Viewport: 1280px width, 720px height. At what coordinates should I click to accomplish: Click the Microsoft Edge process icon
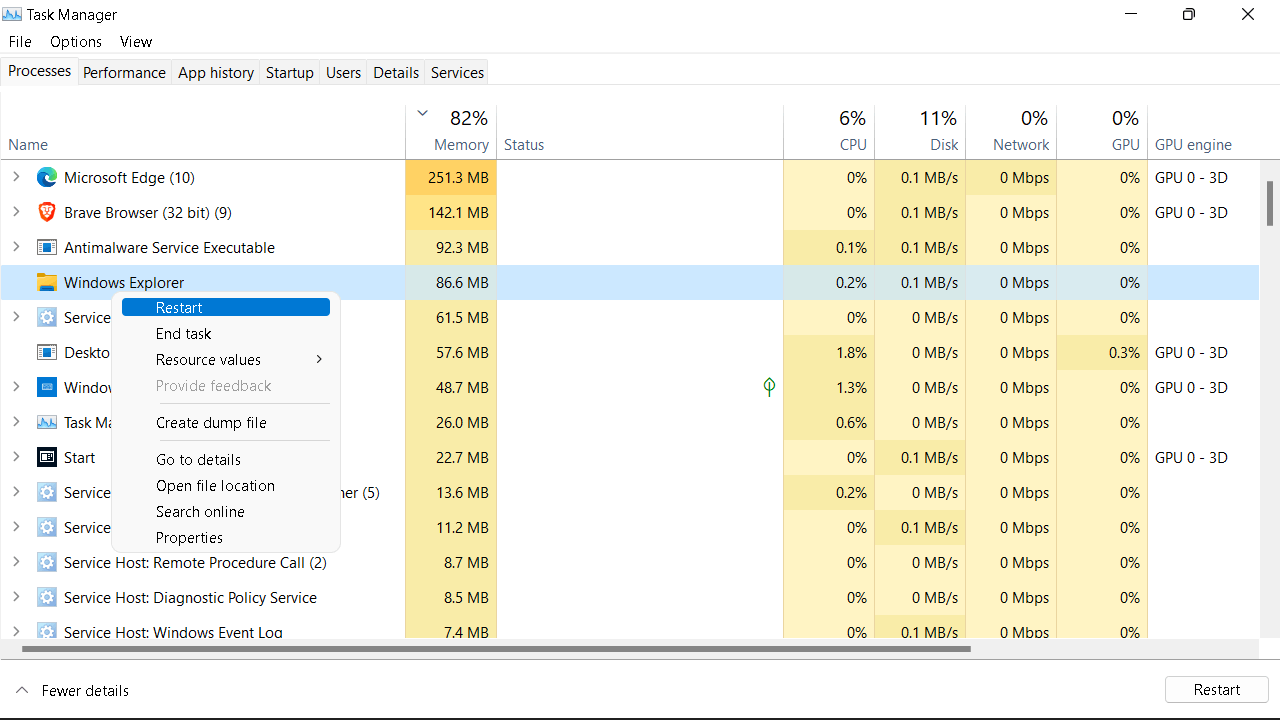46,178
